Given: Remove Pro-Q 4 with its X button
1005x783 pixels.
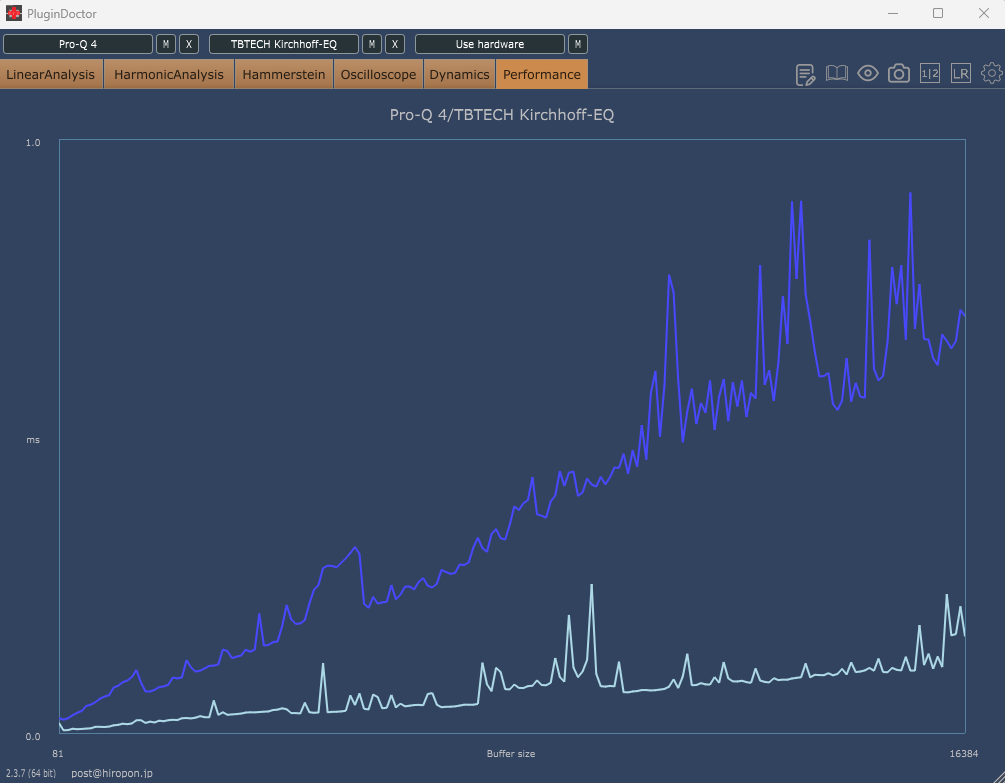Looking at the screenshot, I should pyautogui.click(x=188, y=44).
